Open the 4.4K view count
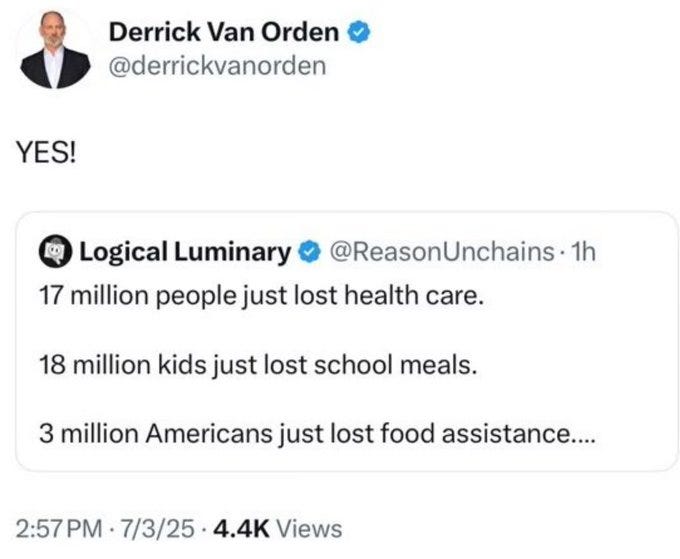Image resolution: width=680 pixels, height=559 pixels. click(x=237, y=528)
